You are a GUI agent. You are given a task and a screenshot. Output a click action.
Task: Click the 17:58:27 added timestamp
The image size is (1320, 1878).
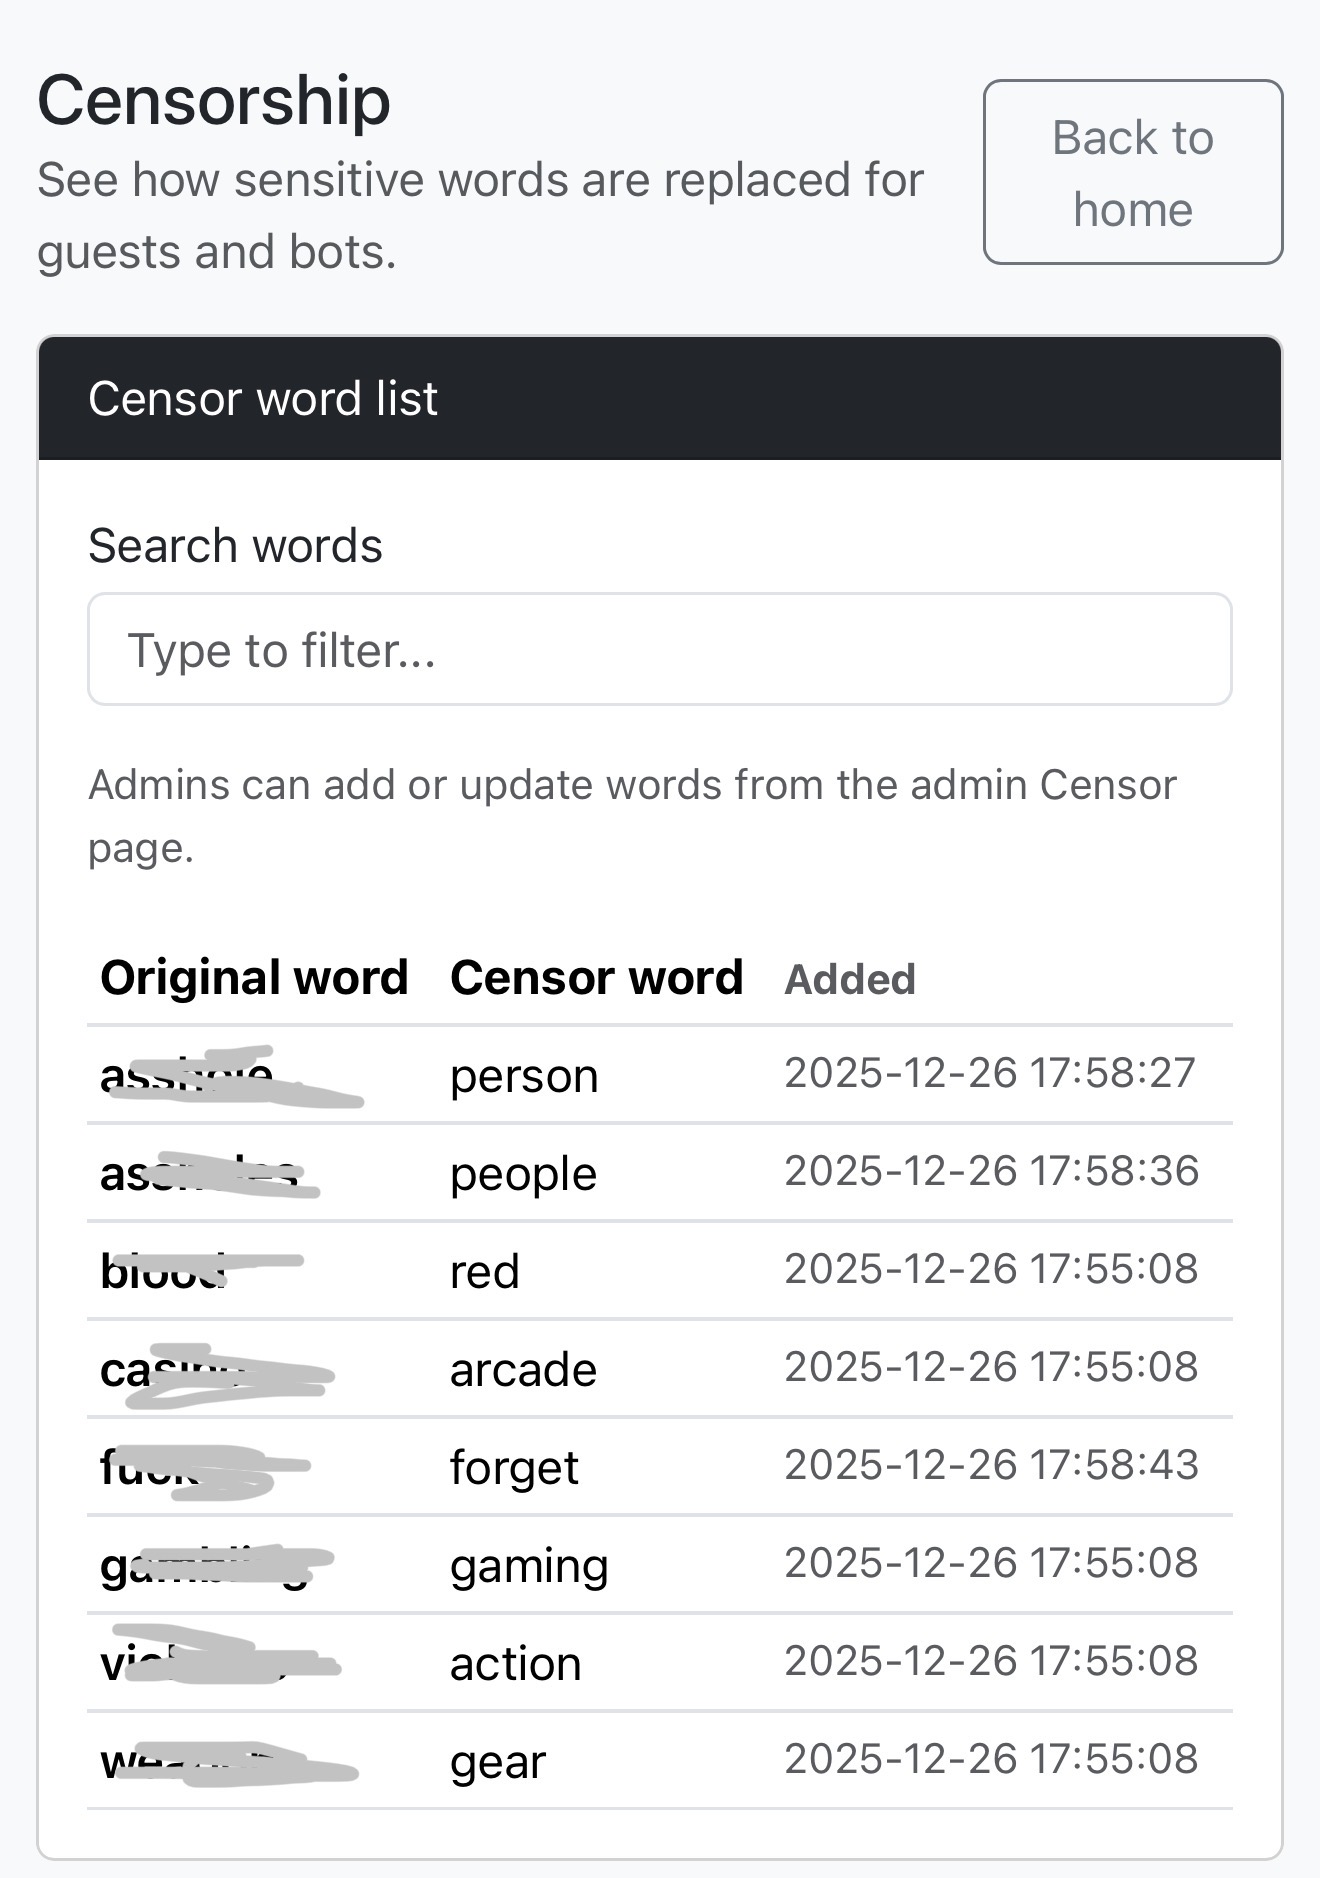[x=990, y=1073]
